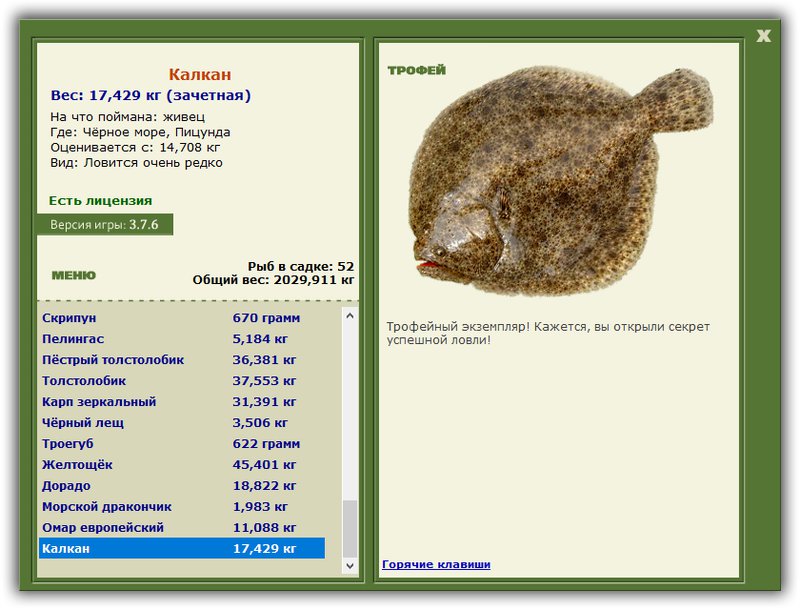
Task: Select Толстолобик 37,553 кг entry
Action: [182, 380]
